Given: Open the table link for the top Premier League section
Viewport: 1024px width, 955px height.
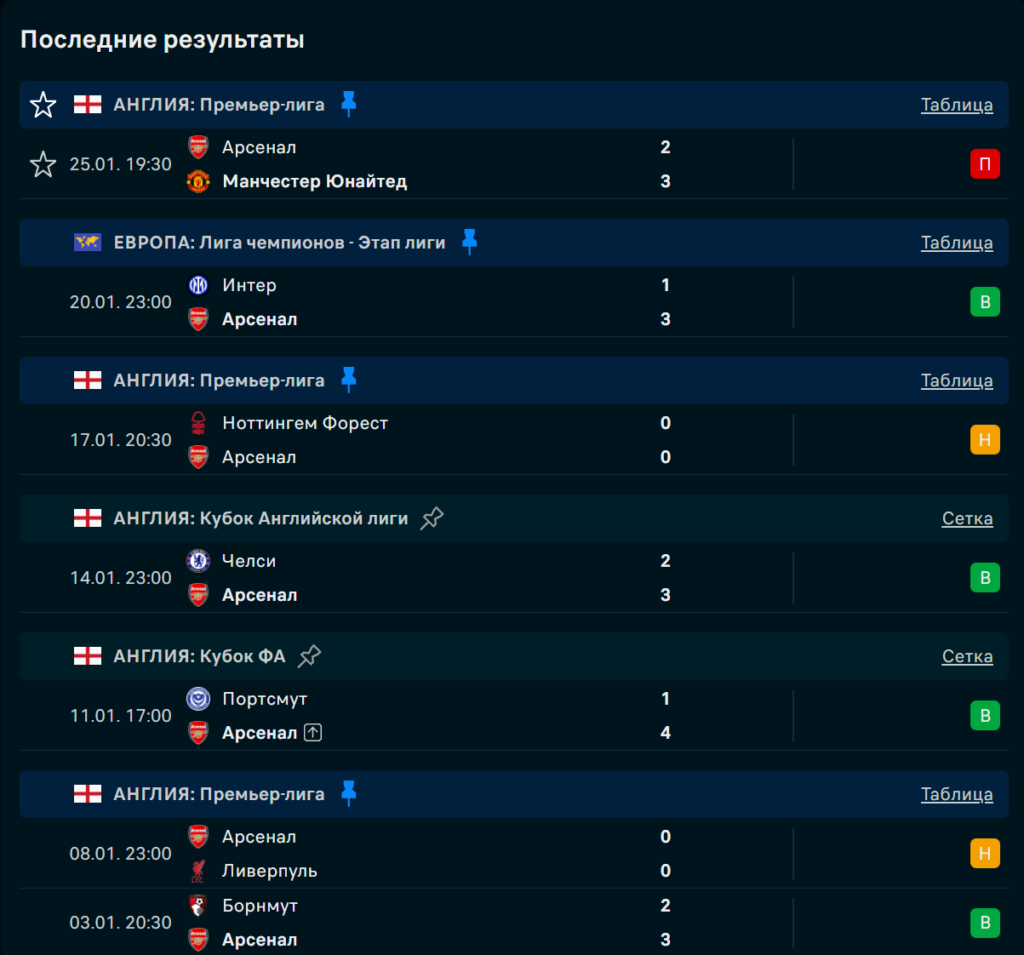Looking at the screenshot, I should pos(956,105).
